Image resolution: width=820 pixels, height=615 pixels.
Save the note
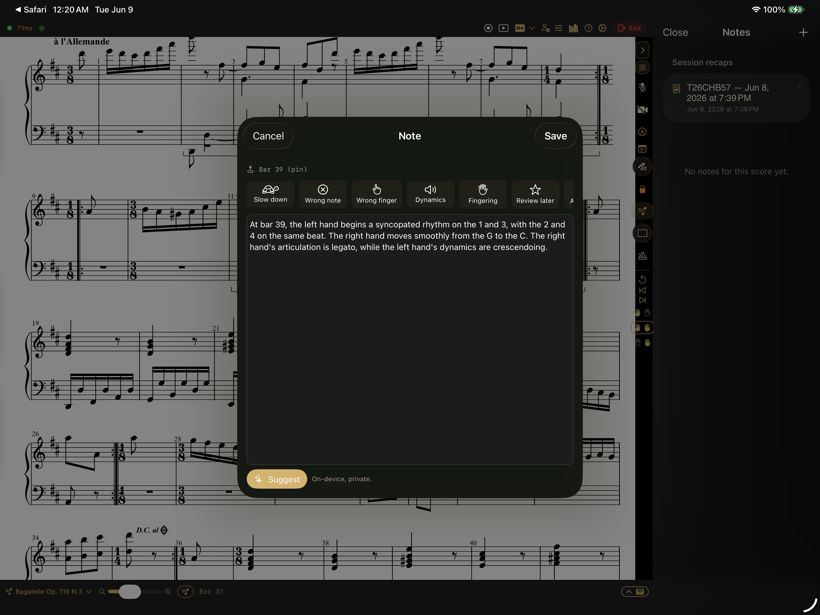tap(555, 136)
